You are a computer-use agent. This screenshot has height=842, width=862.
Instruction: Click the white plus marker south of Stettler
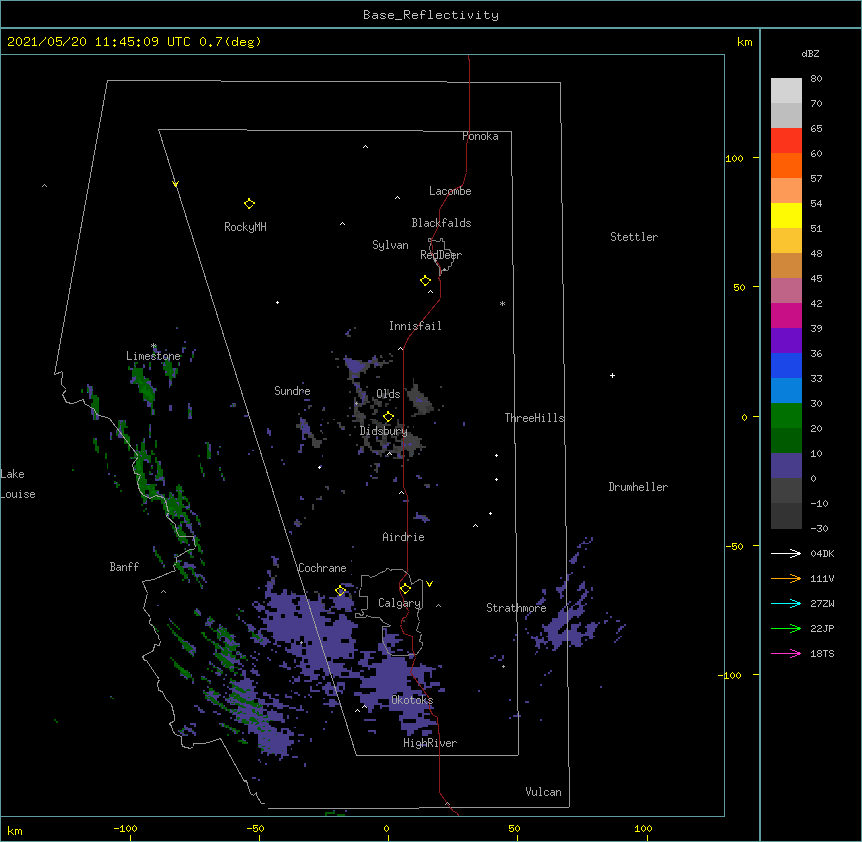click(x=612, y=375)
